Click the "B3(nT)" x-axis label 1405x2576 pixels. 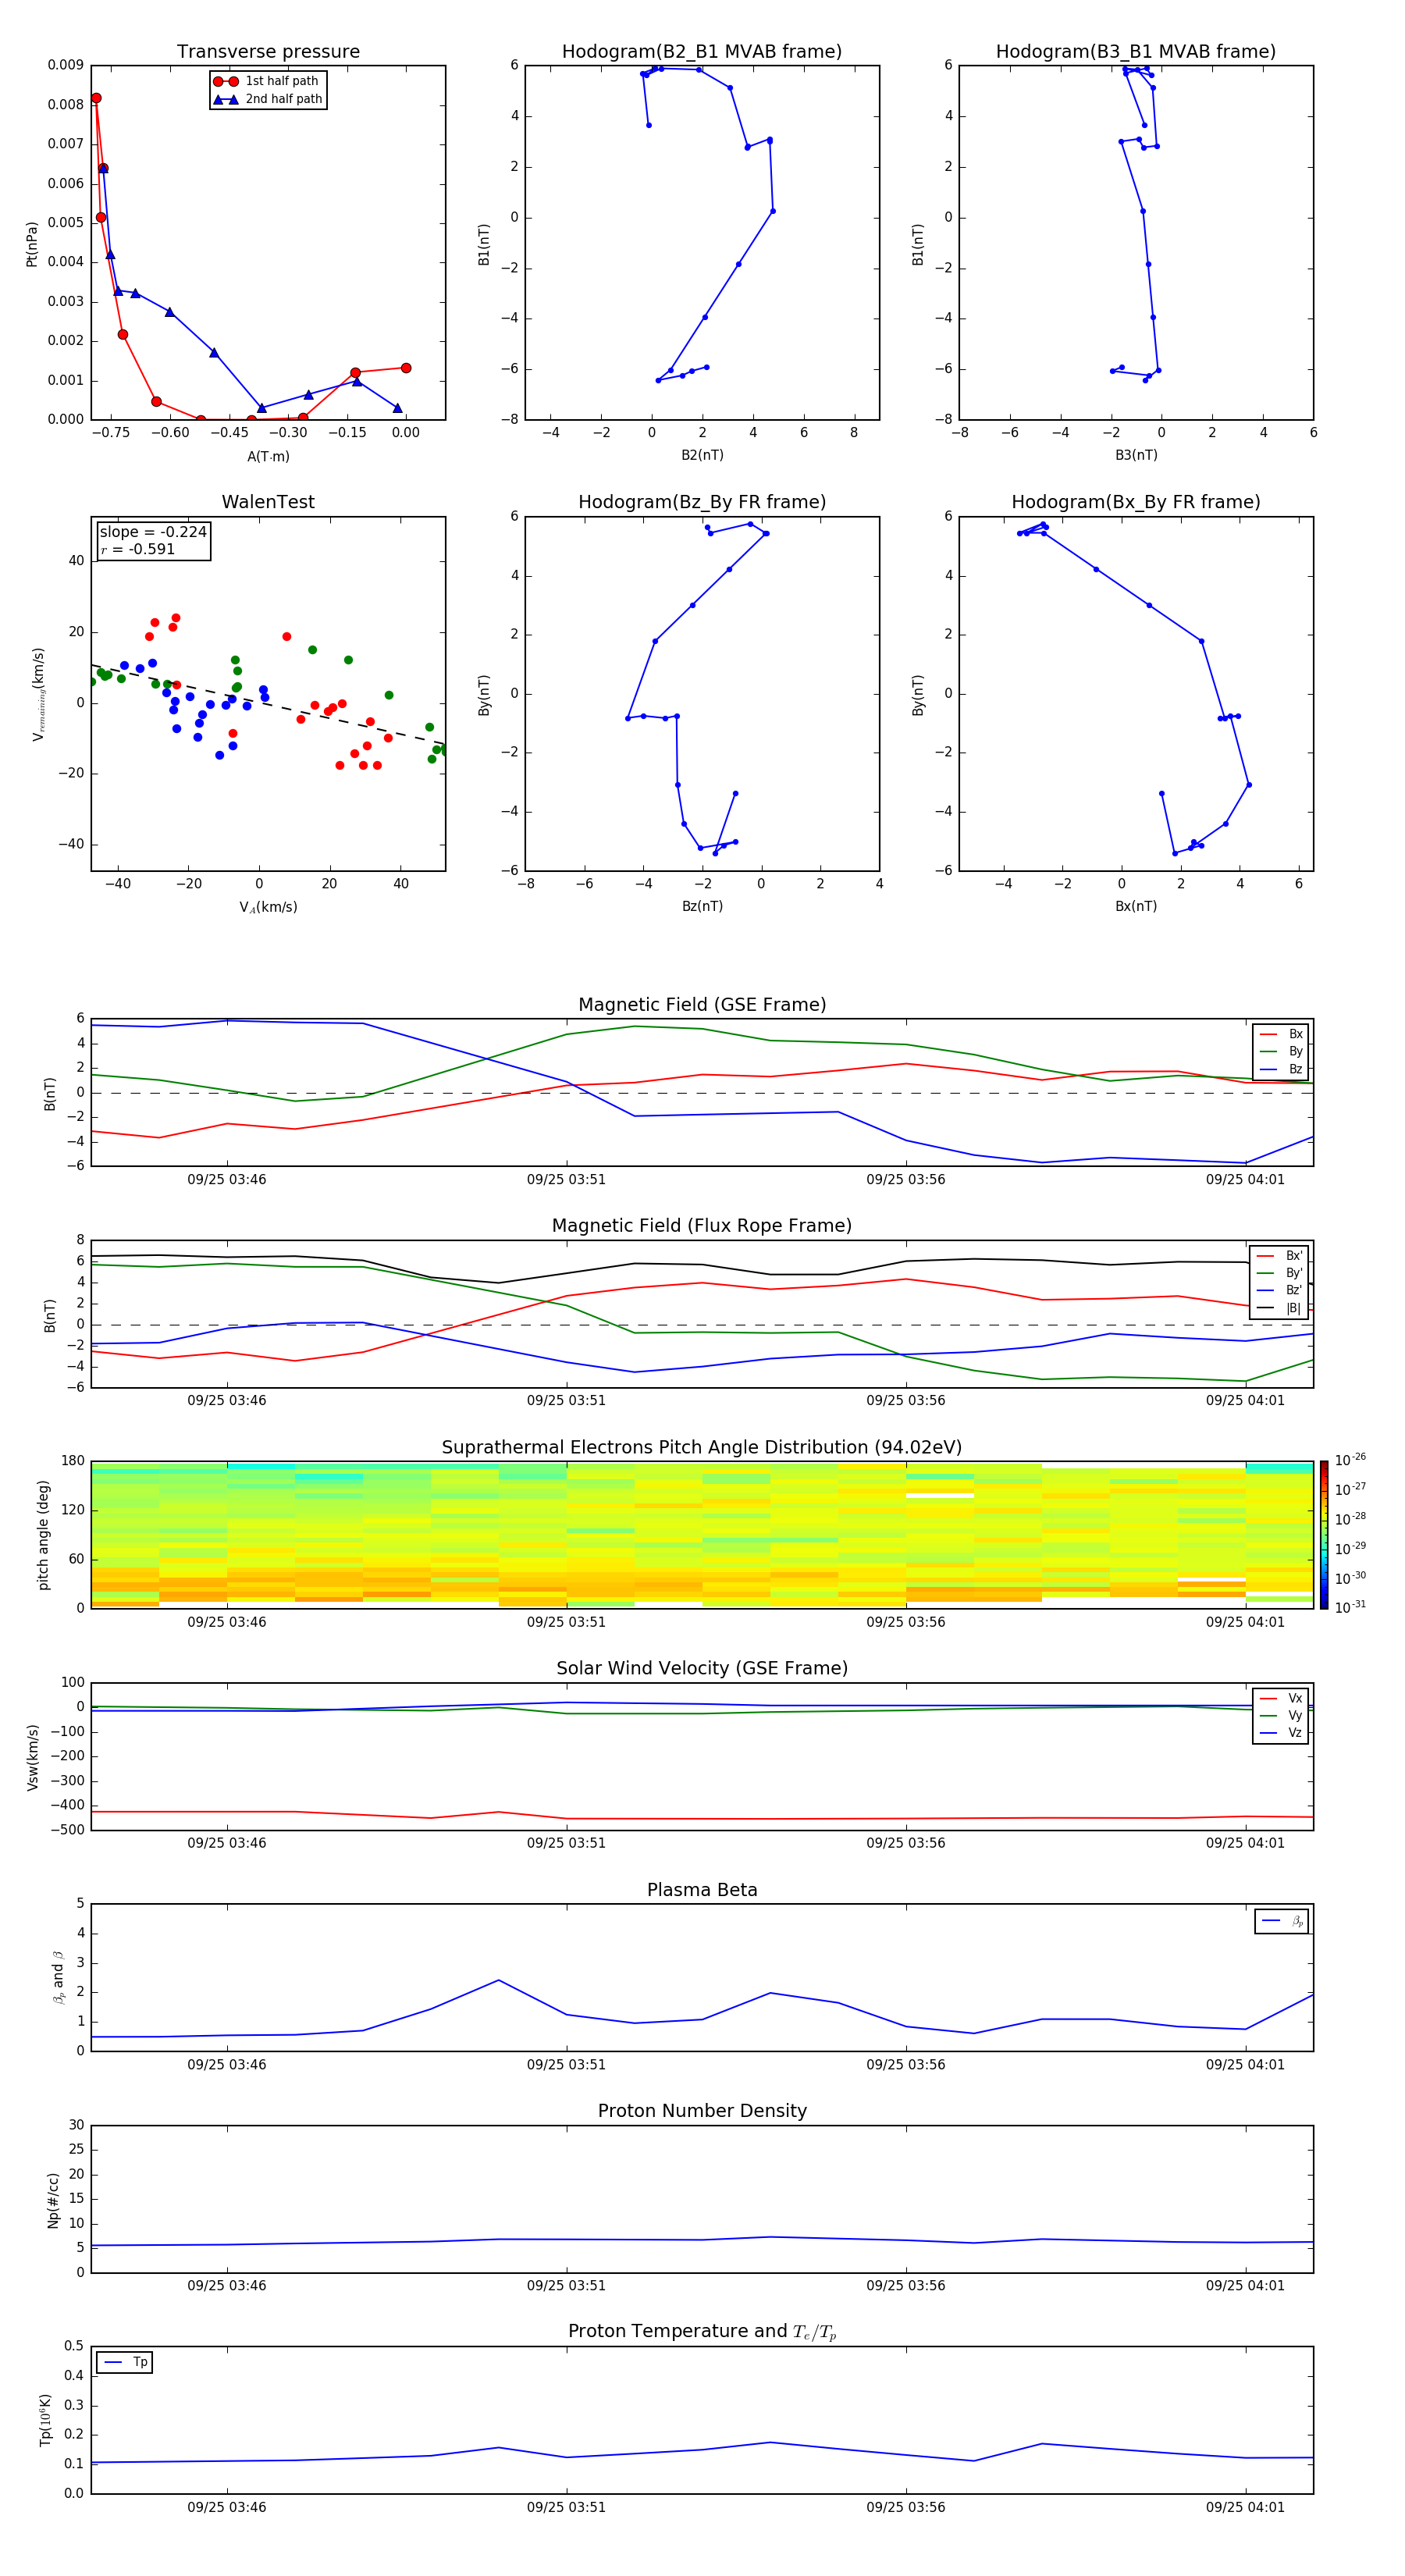tap(1136, 455)
